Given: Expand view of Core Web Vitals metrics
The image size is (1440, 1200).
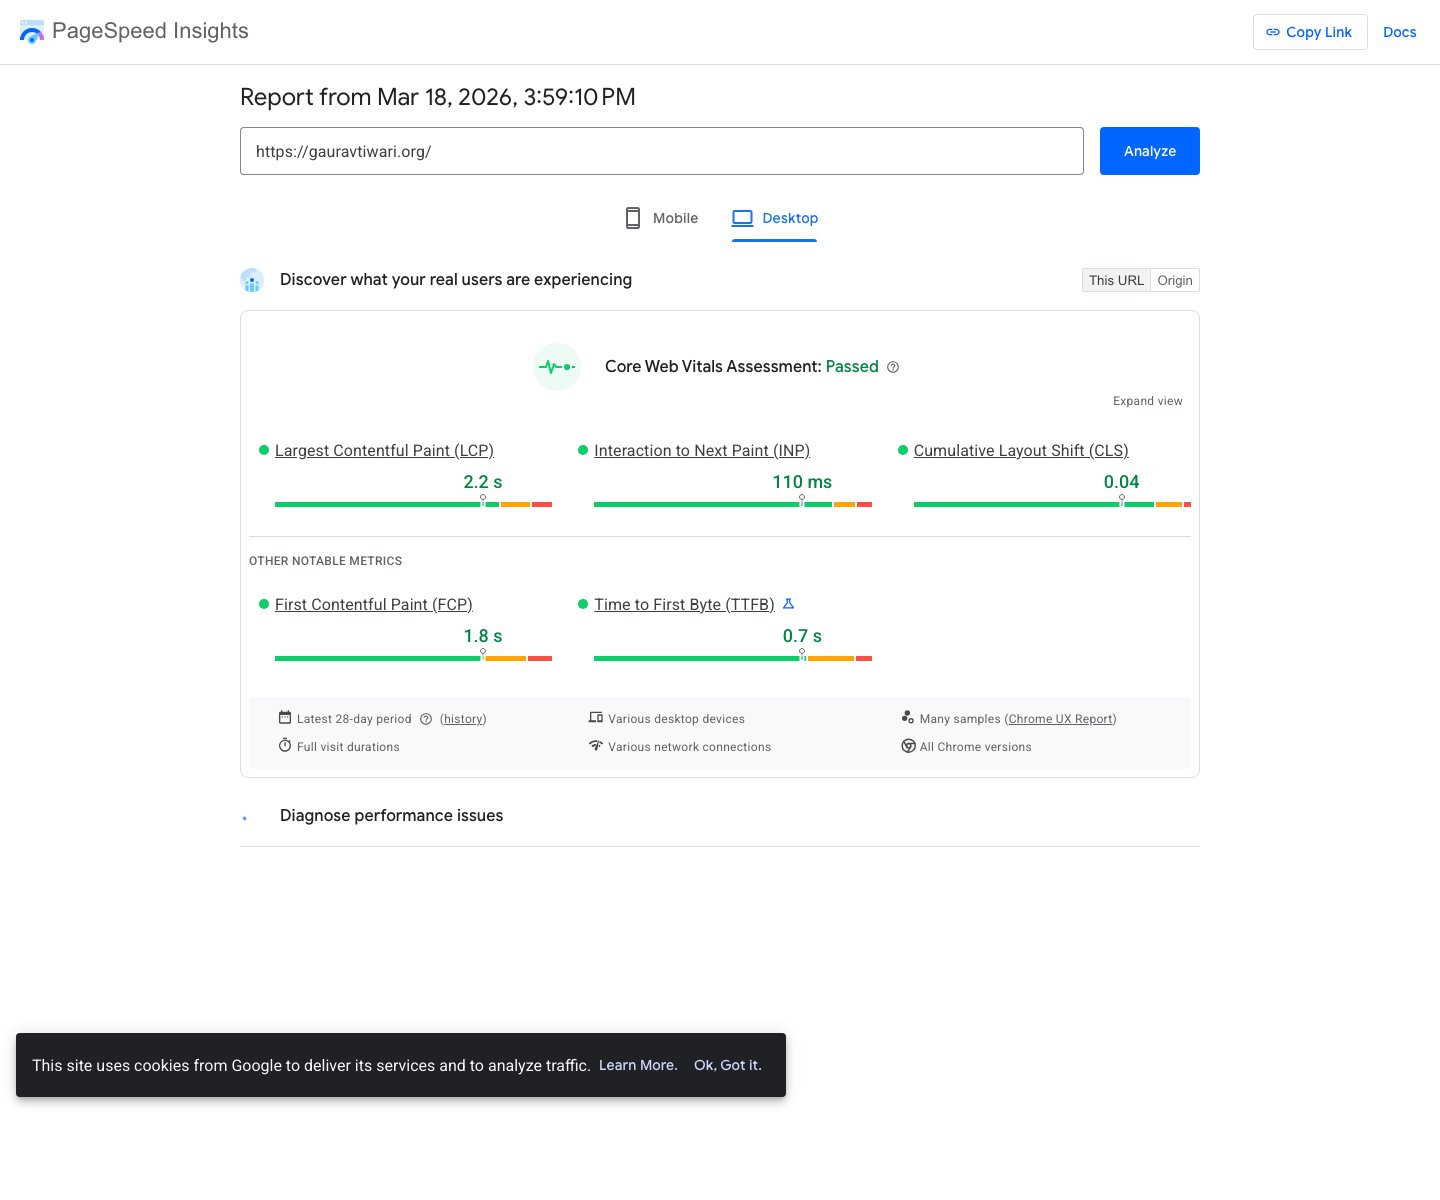Looking at the screenshot, I should [x=1147, y=400].
